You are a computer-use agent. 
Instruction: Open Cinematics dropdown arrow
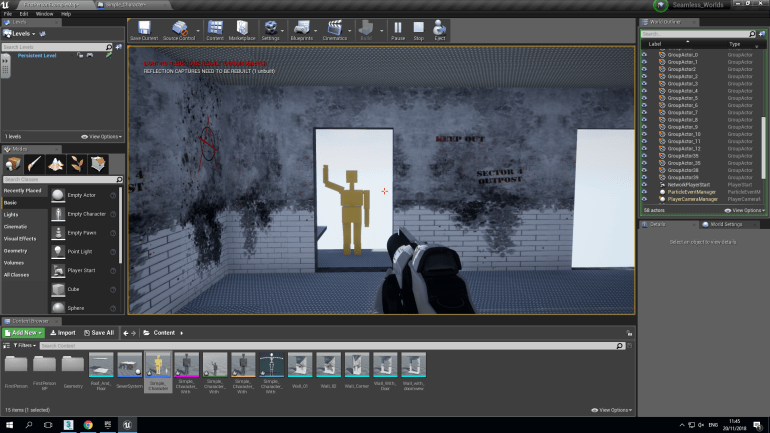350,31
